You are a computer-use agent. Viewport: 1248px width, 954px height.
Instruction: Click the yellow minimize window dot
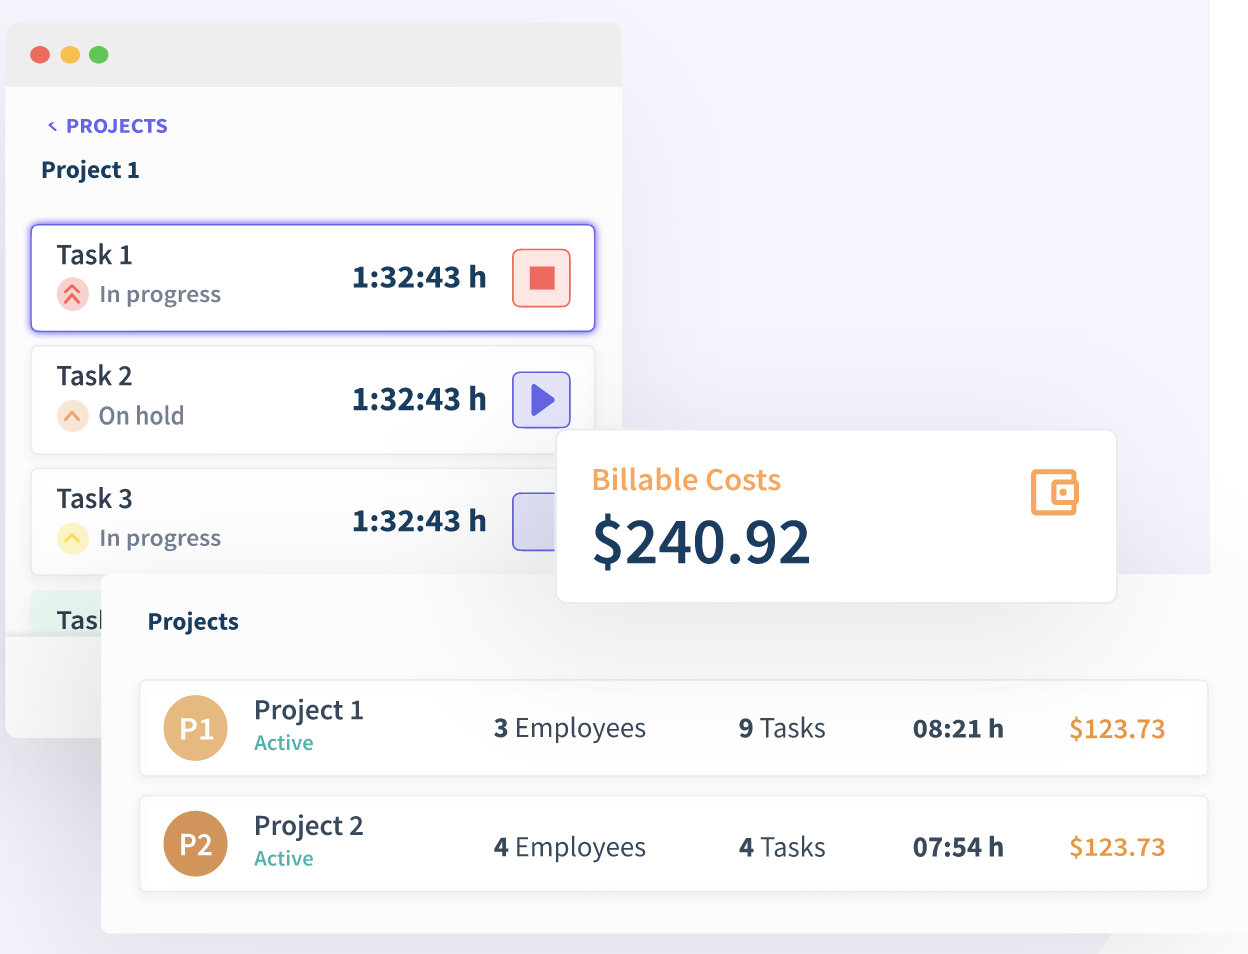pyautogui.click(x=70, y=55)
